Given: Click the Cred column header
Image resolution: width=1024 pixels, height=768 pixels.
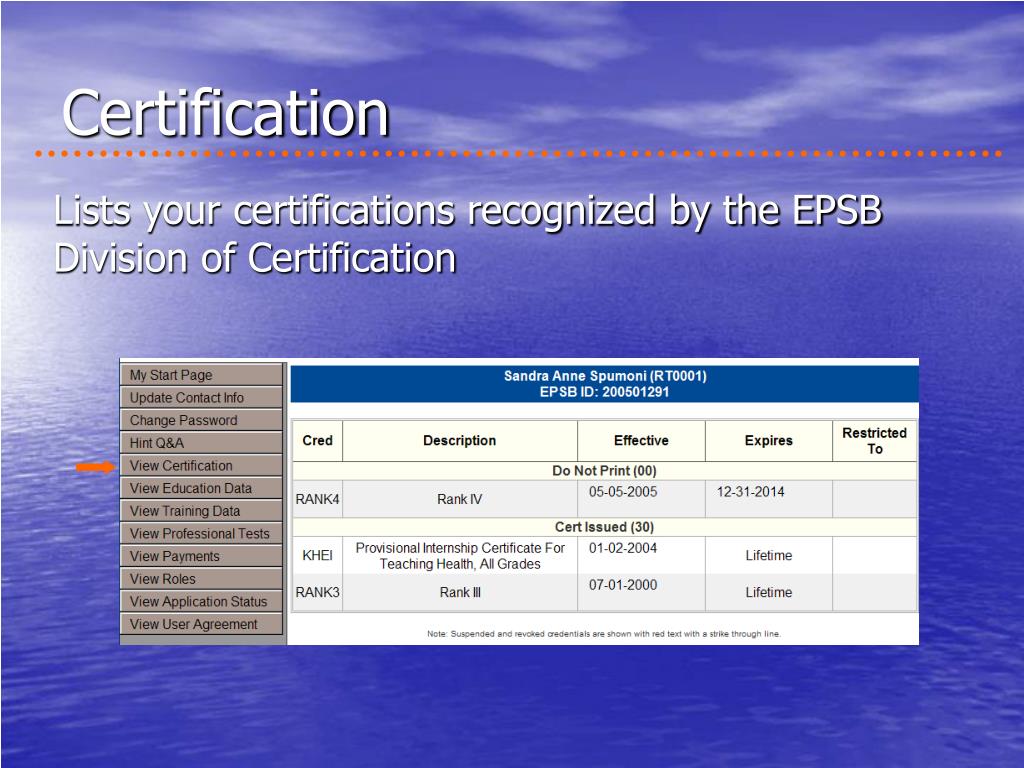Looking at the screenshot, I should 317,441.
